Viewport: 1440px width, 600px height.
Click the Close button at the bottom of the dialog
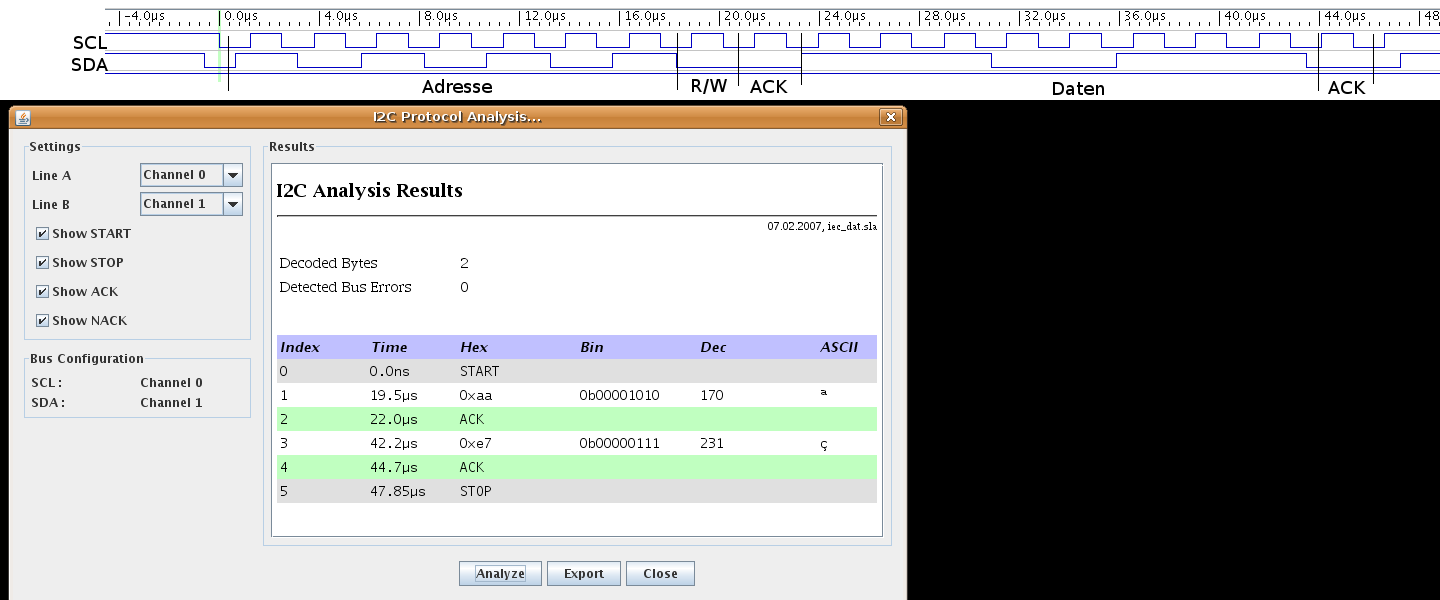pos(660,574)
